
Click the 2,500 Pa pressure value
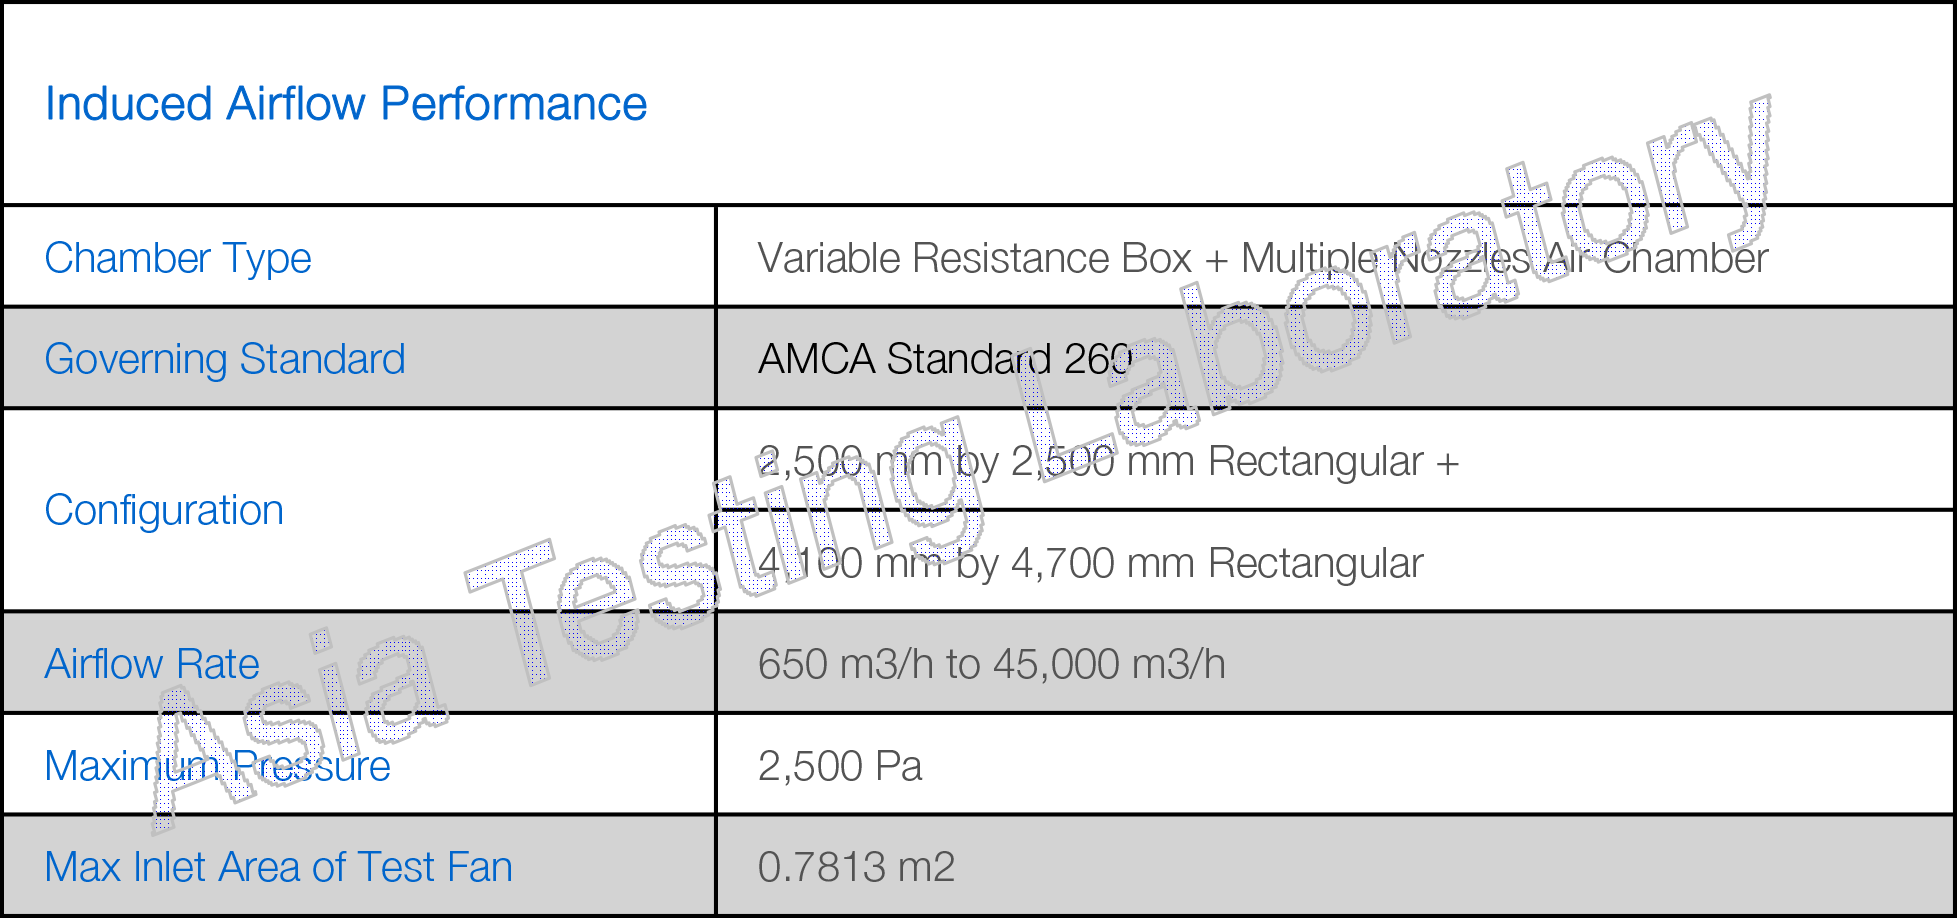839,766
